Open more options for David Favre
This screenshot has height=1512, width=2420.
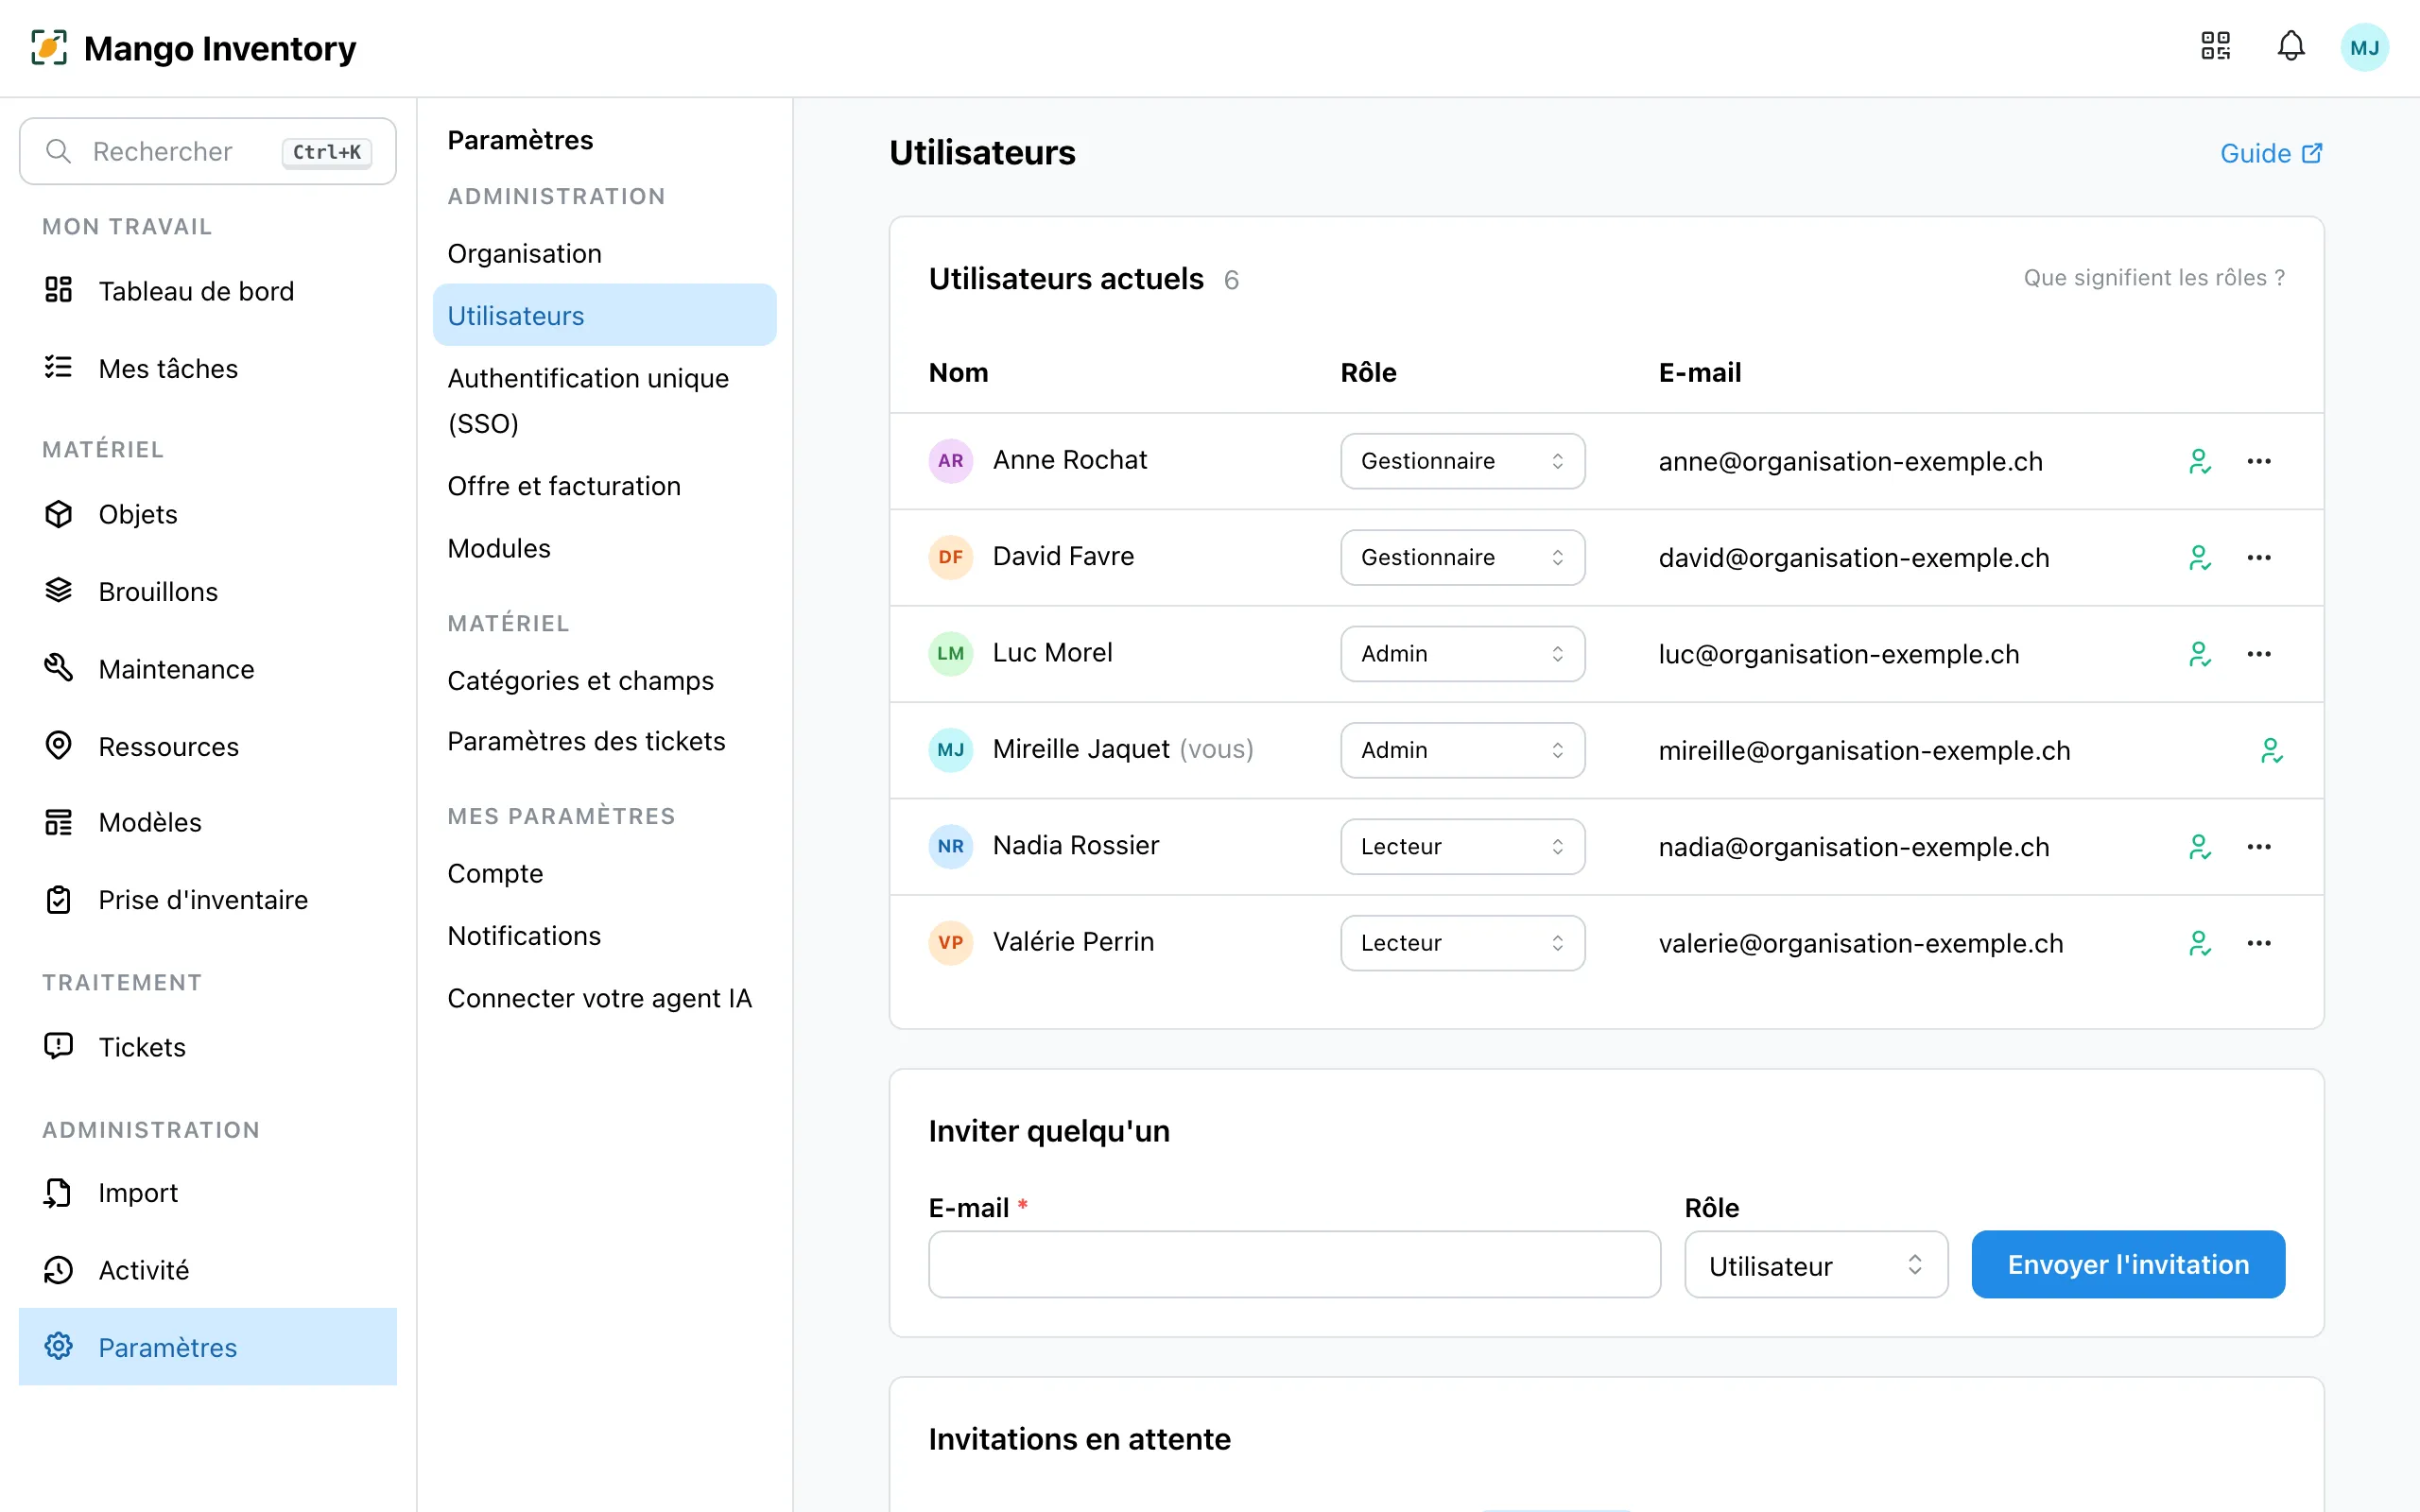click(x=2259, y=557)
